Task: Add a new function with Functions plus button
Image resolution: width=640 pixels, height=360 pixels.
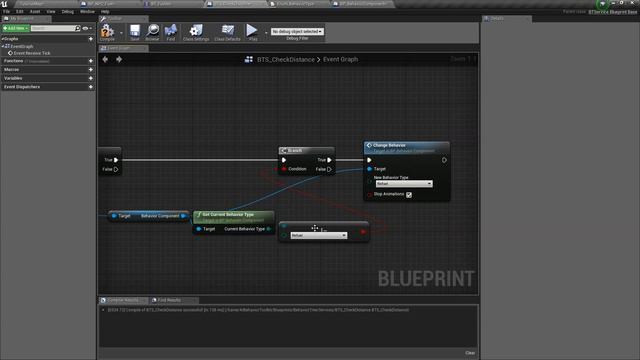Action: (91, 61)
